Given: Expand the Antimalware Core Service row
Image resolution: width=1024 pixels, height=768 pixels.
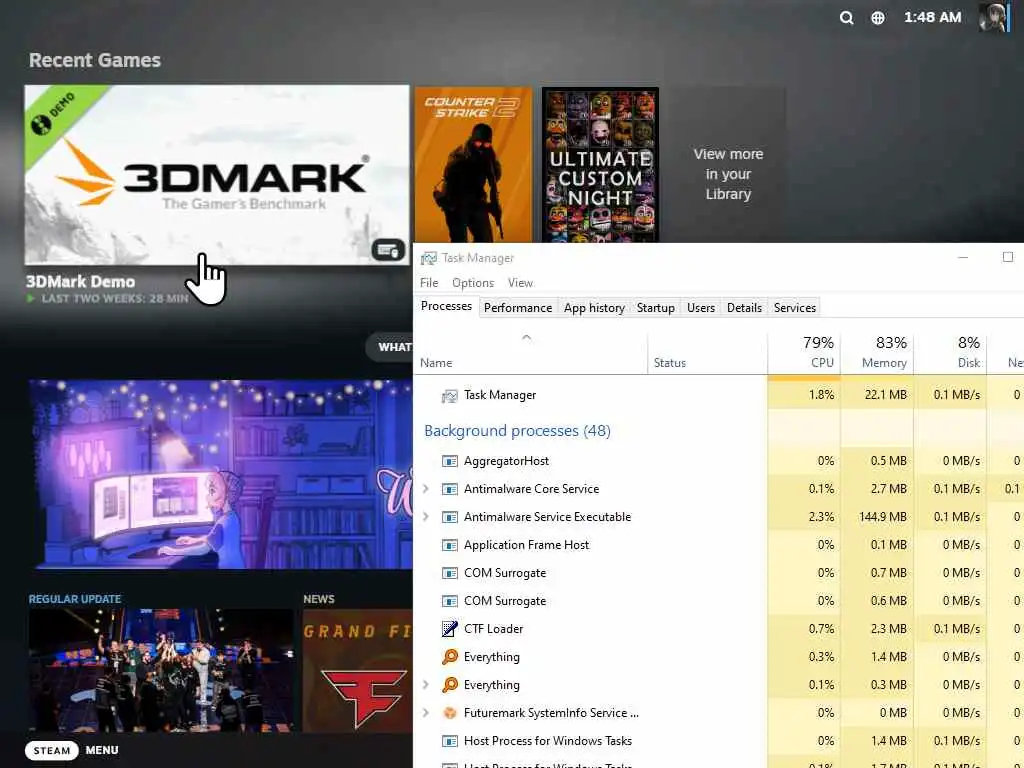Looking at the screenshot, I should click(426, 489).
